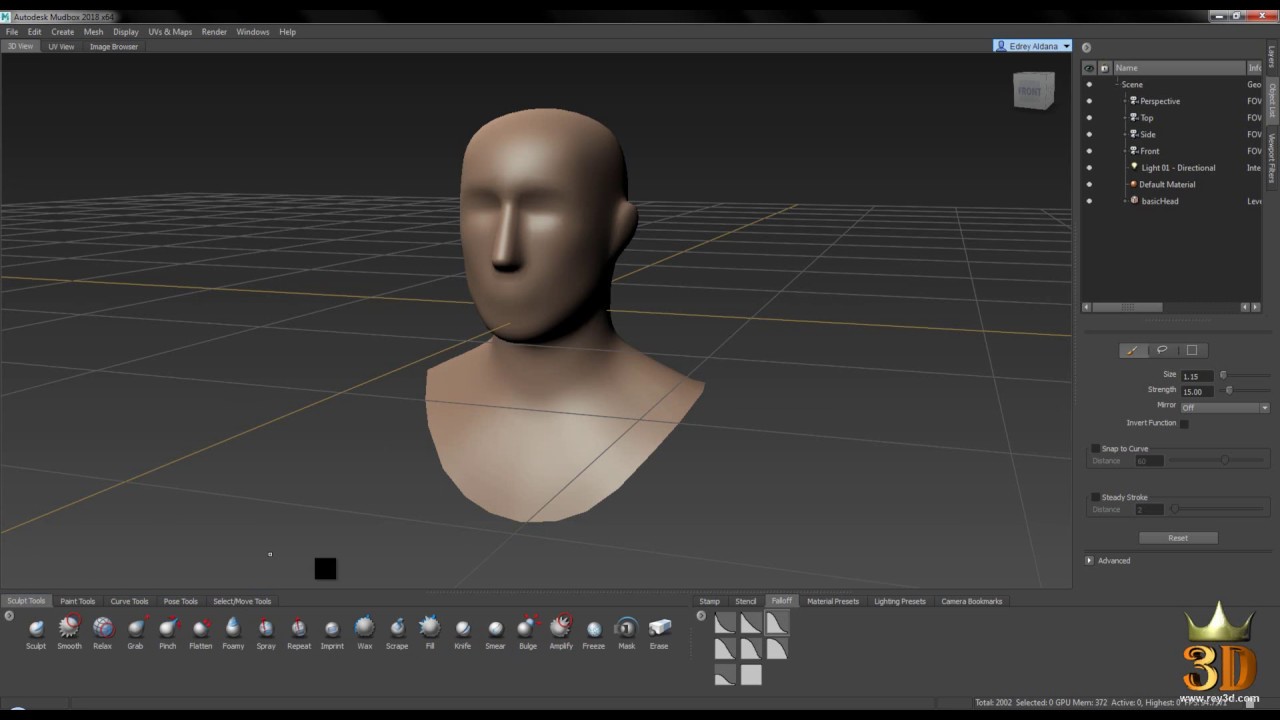Expand the sculpt tools tray arrow

click(9, 616)
